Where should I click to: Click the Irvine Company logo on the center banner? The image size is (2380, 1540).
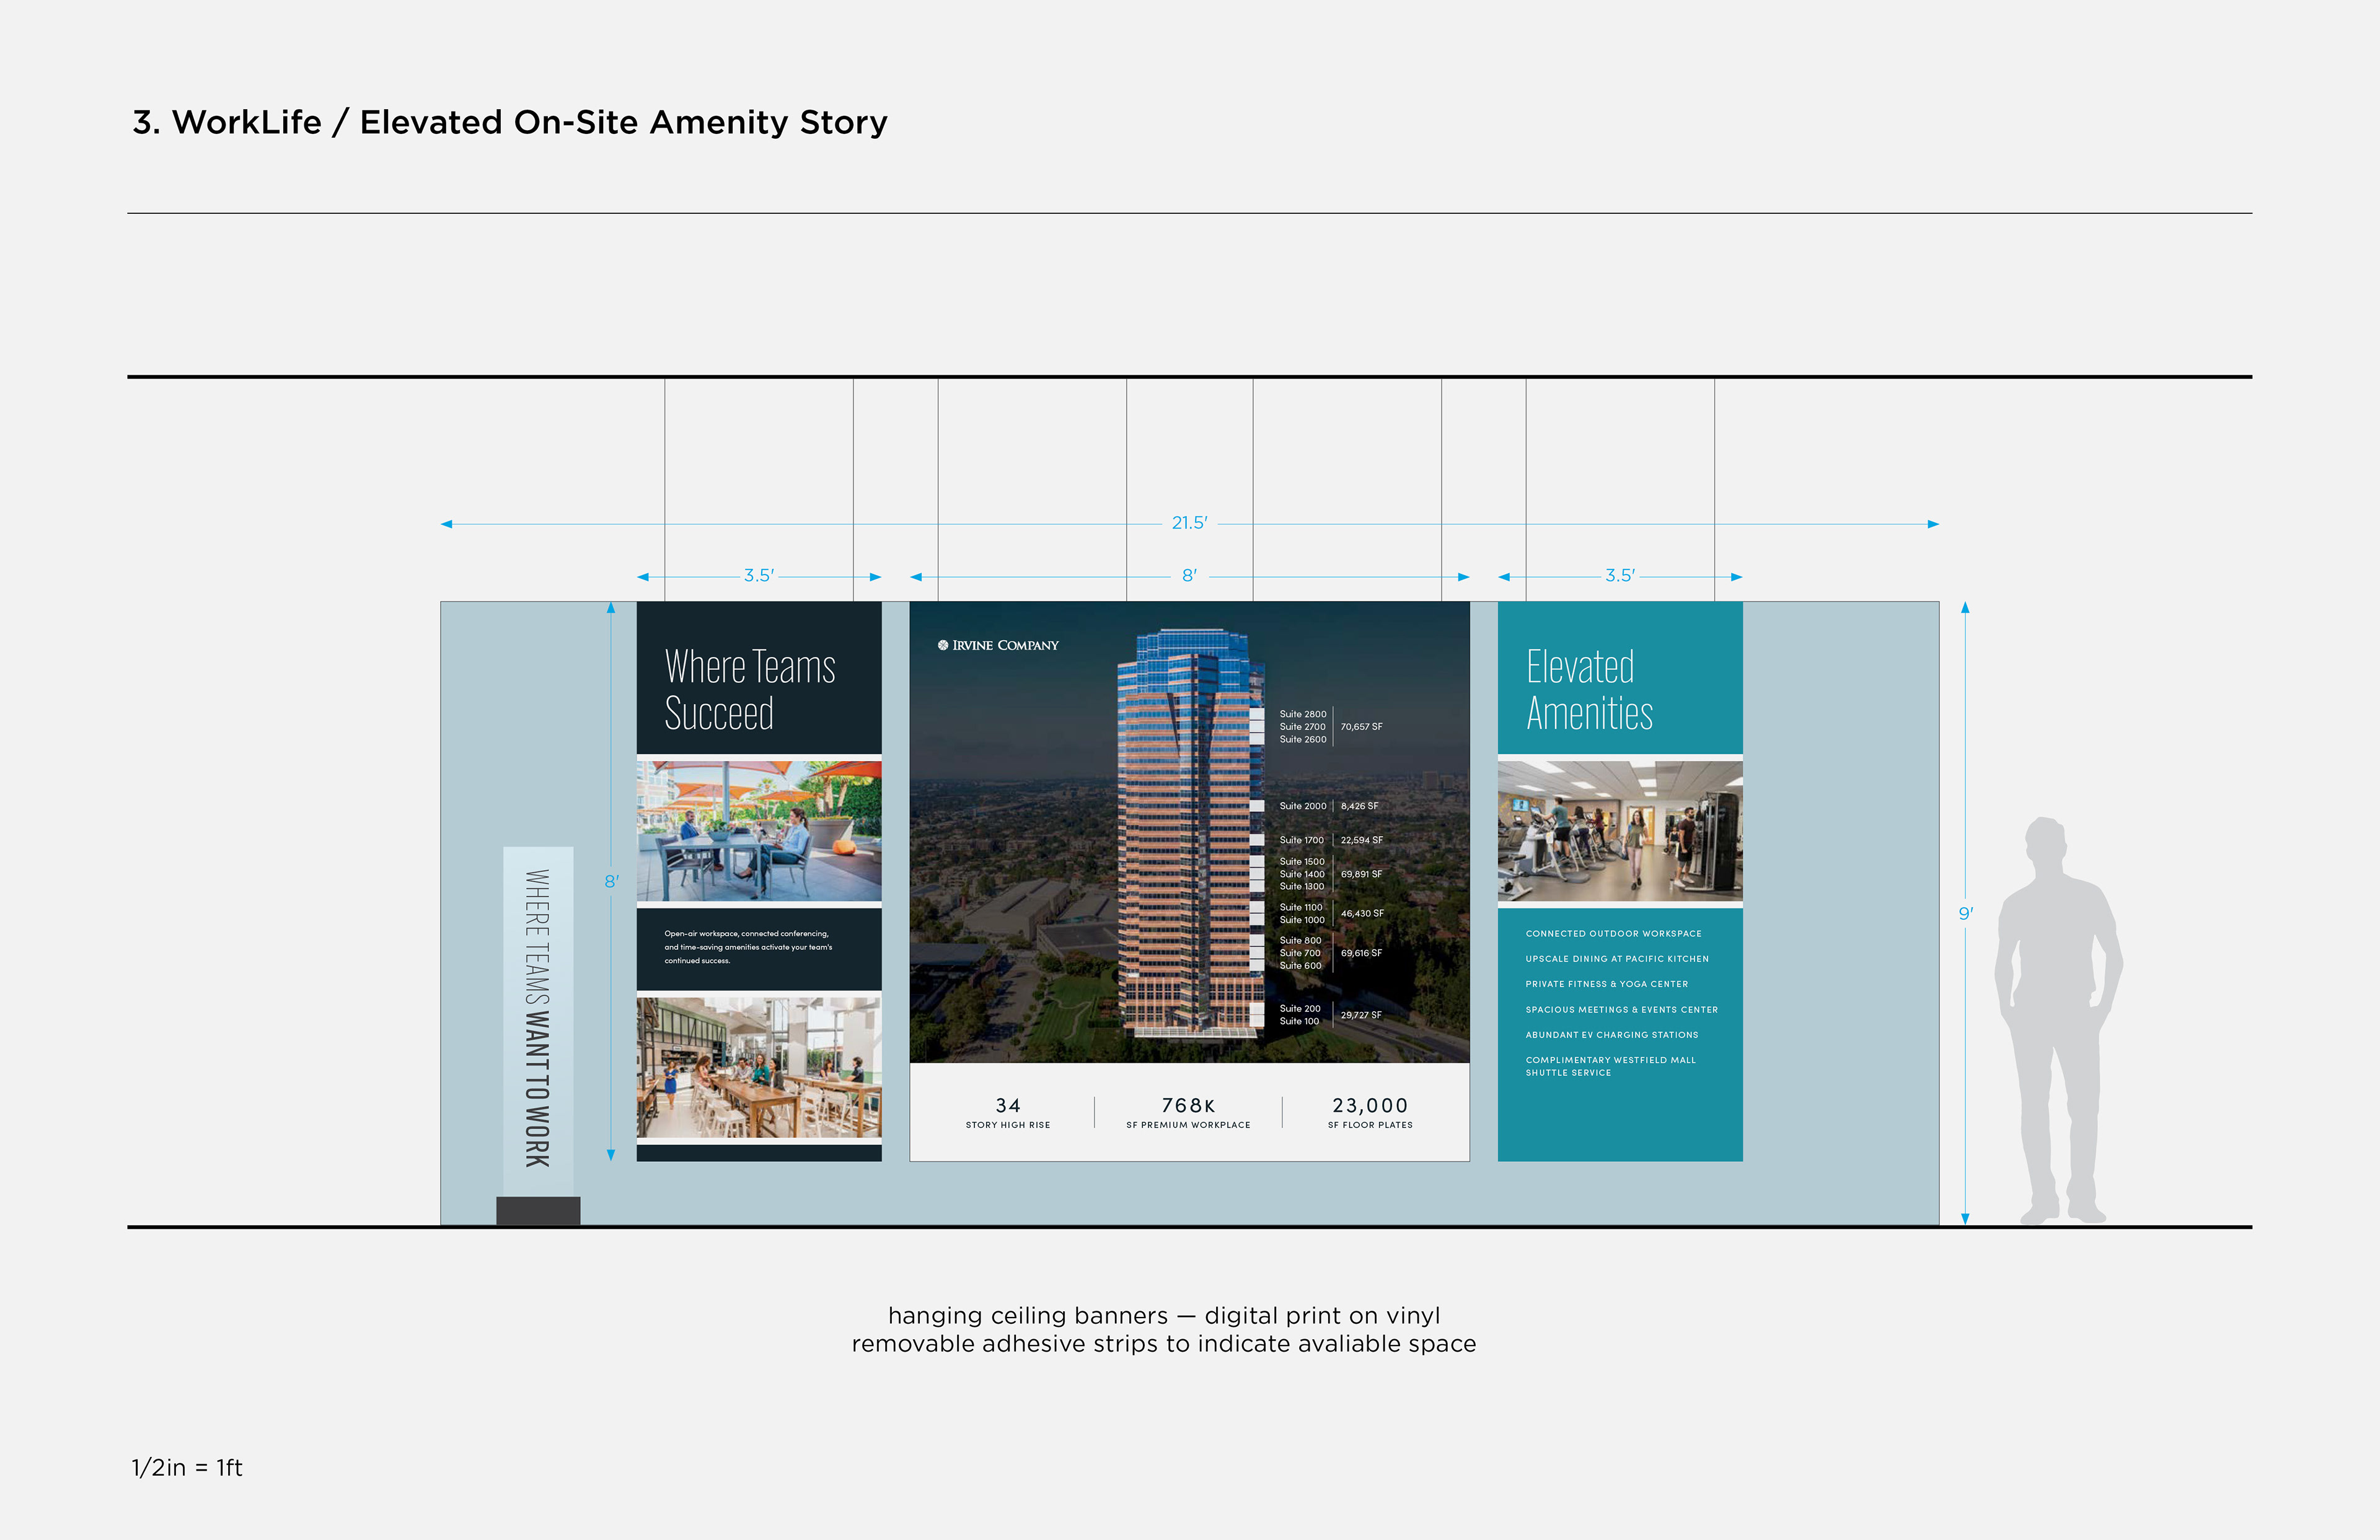click(998, 645)
